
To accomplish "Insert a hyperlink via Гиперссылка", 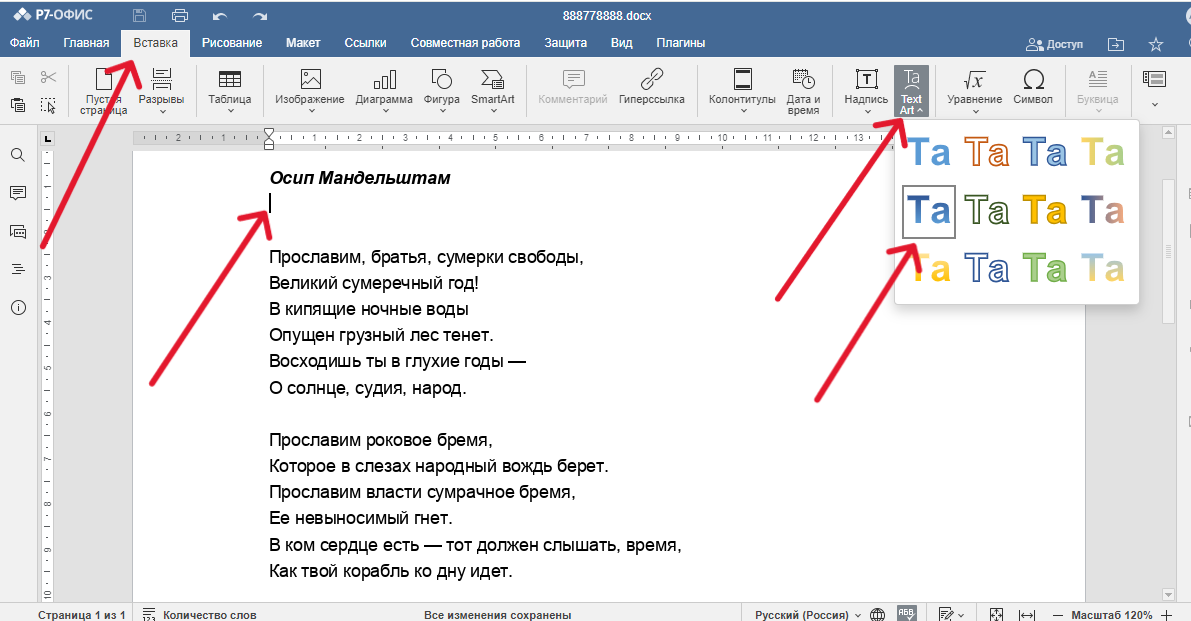I will click(651, 81).
